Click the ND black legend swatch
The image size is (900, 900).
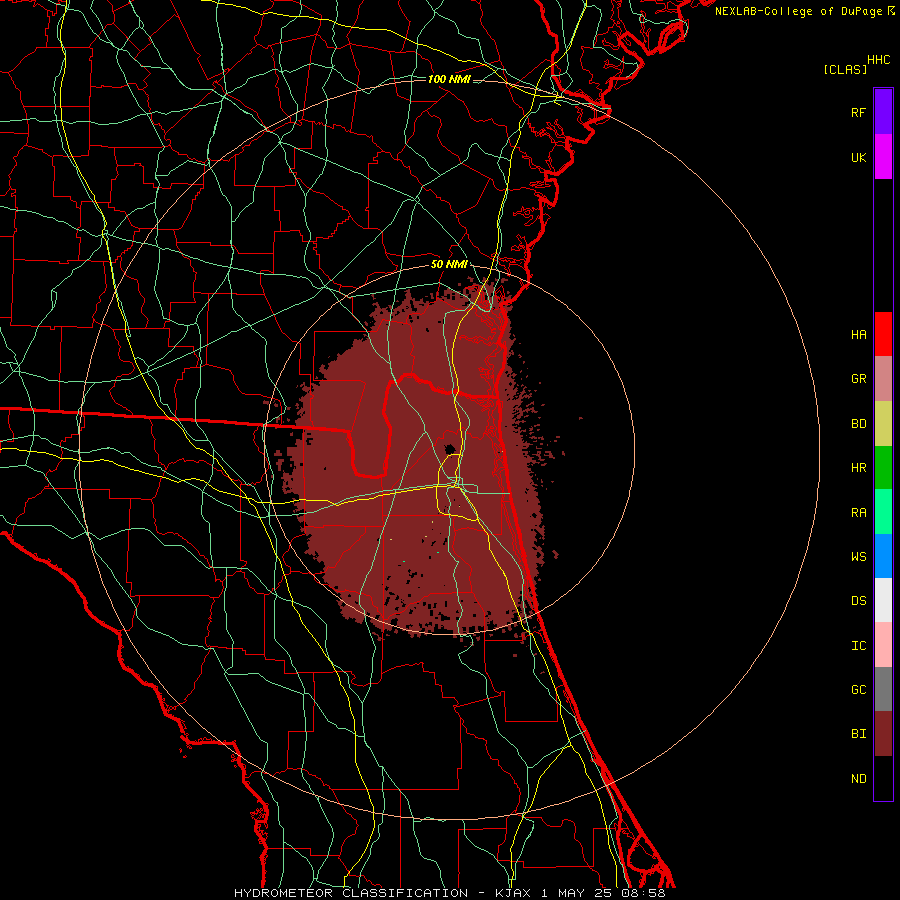(883, 778)
